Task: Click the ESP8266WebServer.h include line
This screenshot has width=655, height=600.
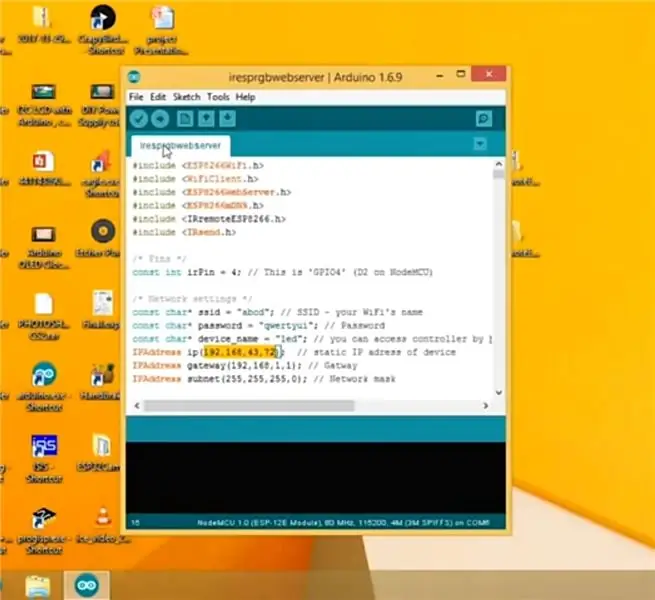Action: tap(212, 192)
